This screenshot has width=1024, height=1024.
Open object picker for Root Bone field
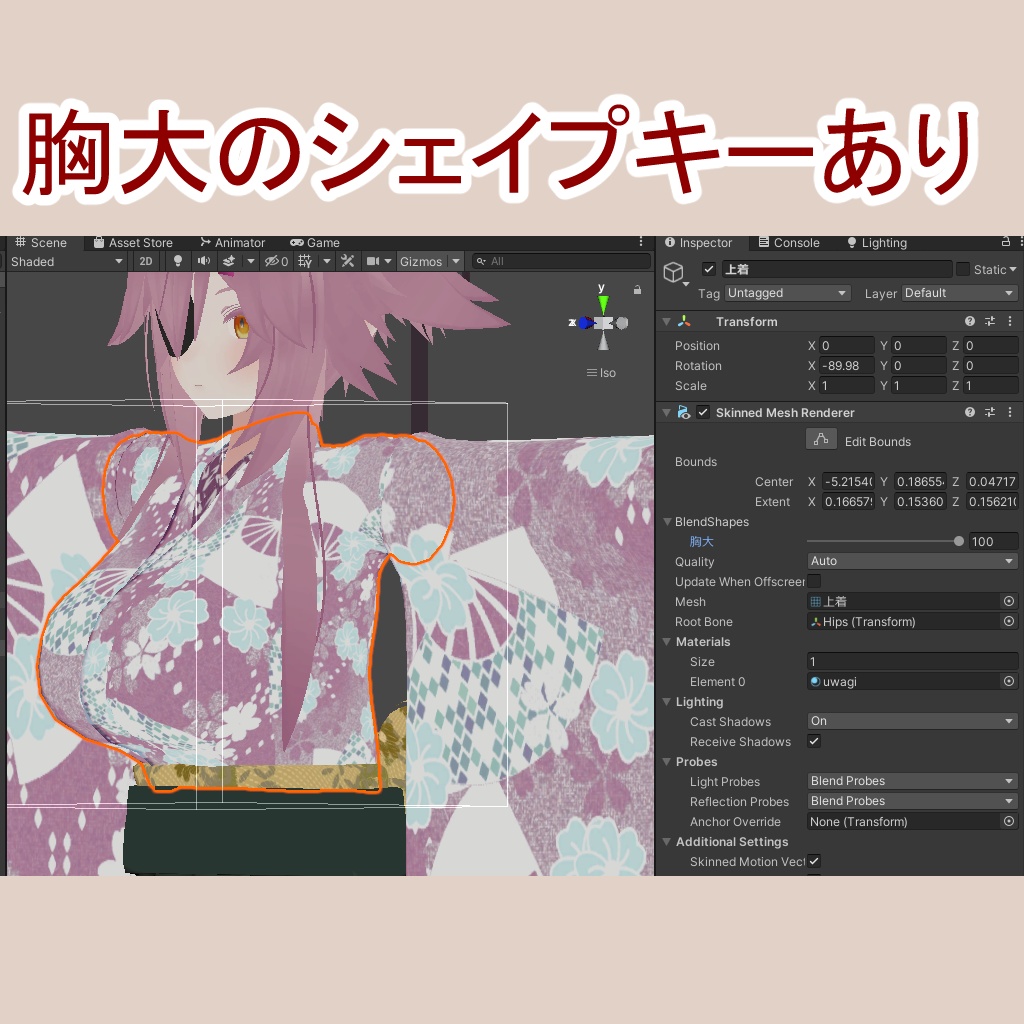(x=1009, y=621)
